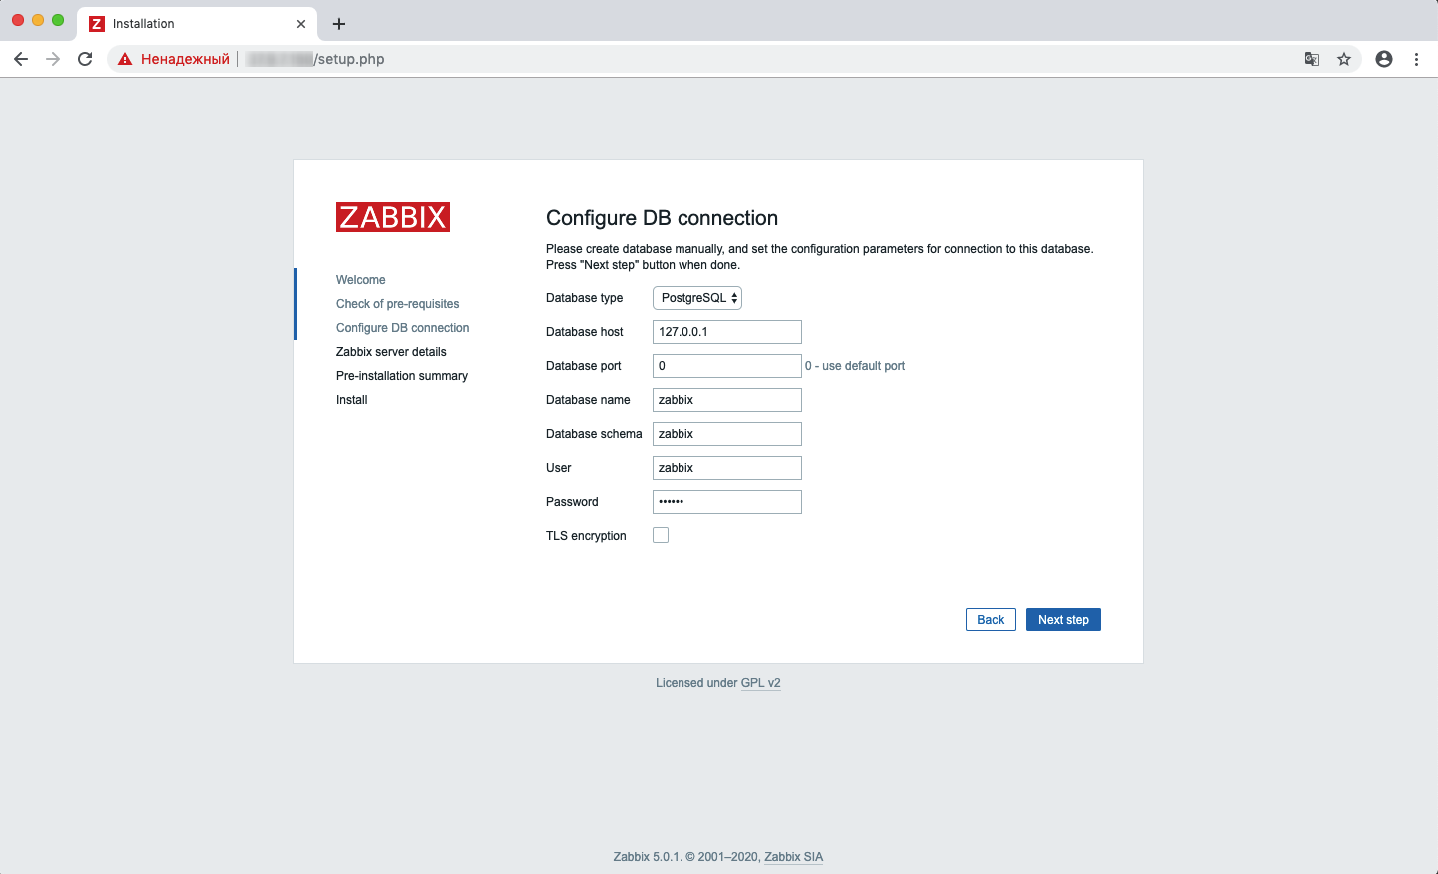Click the Next step button
The width and height of the screenshot is (1438, 874).
(x=1063, y=620)
